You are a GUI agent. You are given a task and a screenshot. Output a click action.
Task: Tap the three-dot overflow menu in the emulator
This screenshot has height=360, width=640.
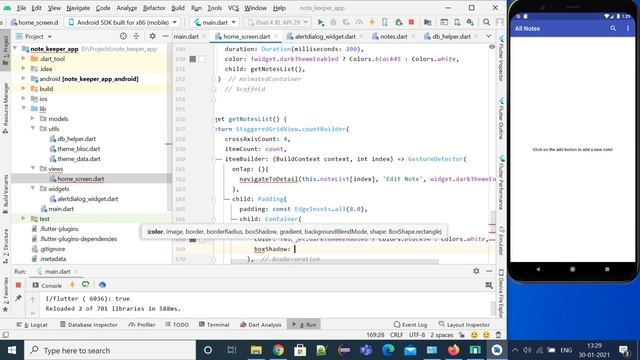(x=628, y=28)
